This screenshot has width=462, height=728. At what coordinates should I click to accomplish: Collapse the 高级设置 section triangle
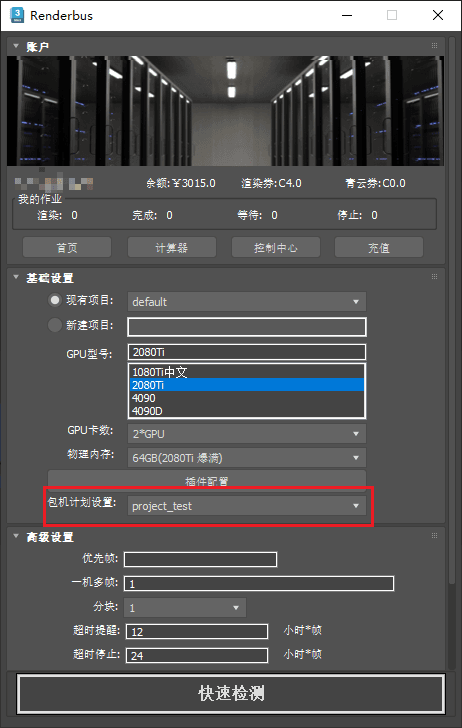(16, 536)
